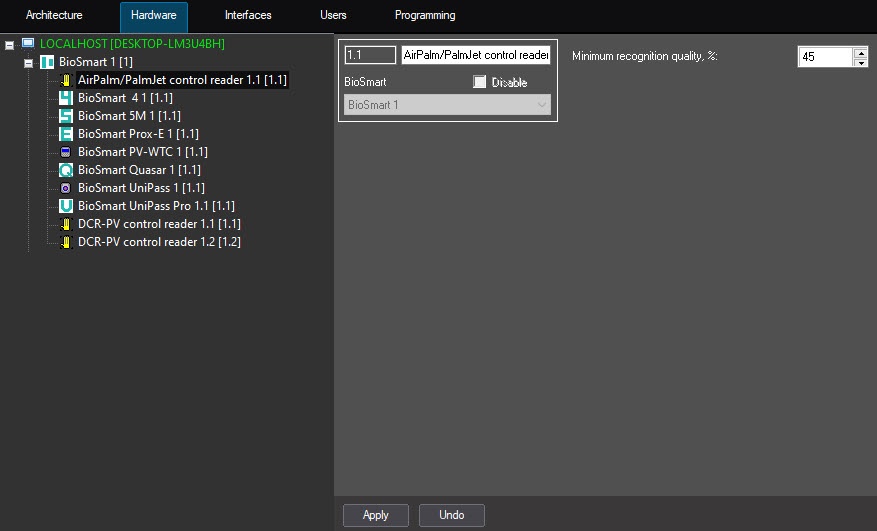Select BioSmart 4 1 [1.1] label
Screen dimensions: 877x531
point(125,98)
